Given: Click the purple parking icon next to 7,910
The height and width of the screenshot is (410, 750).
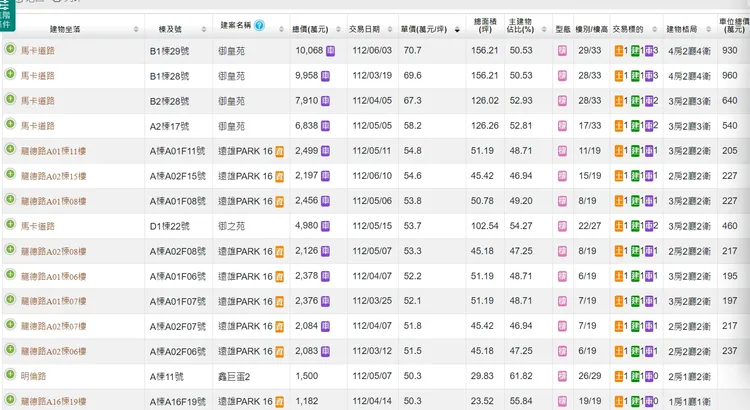Looking at the screenshot, I should click(x=325, y=101).
